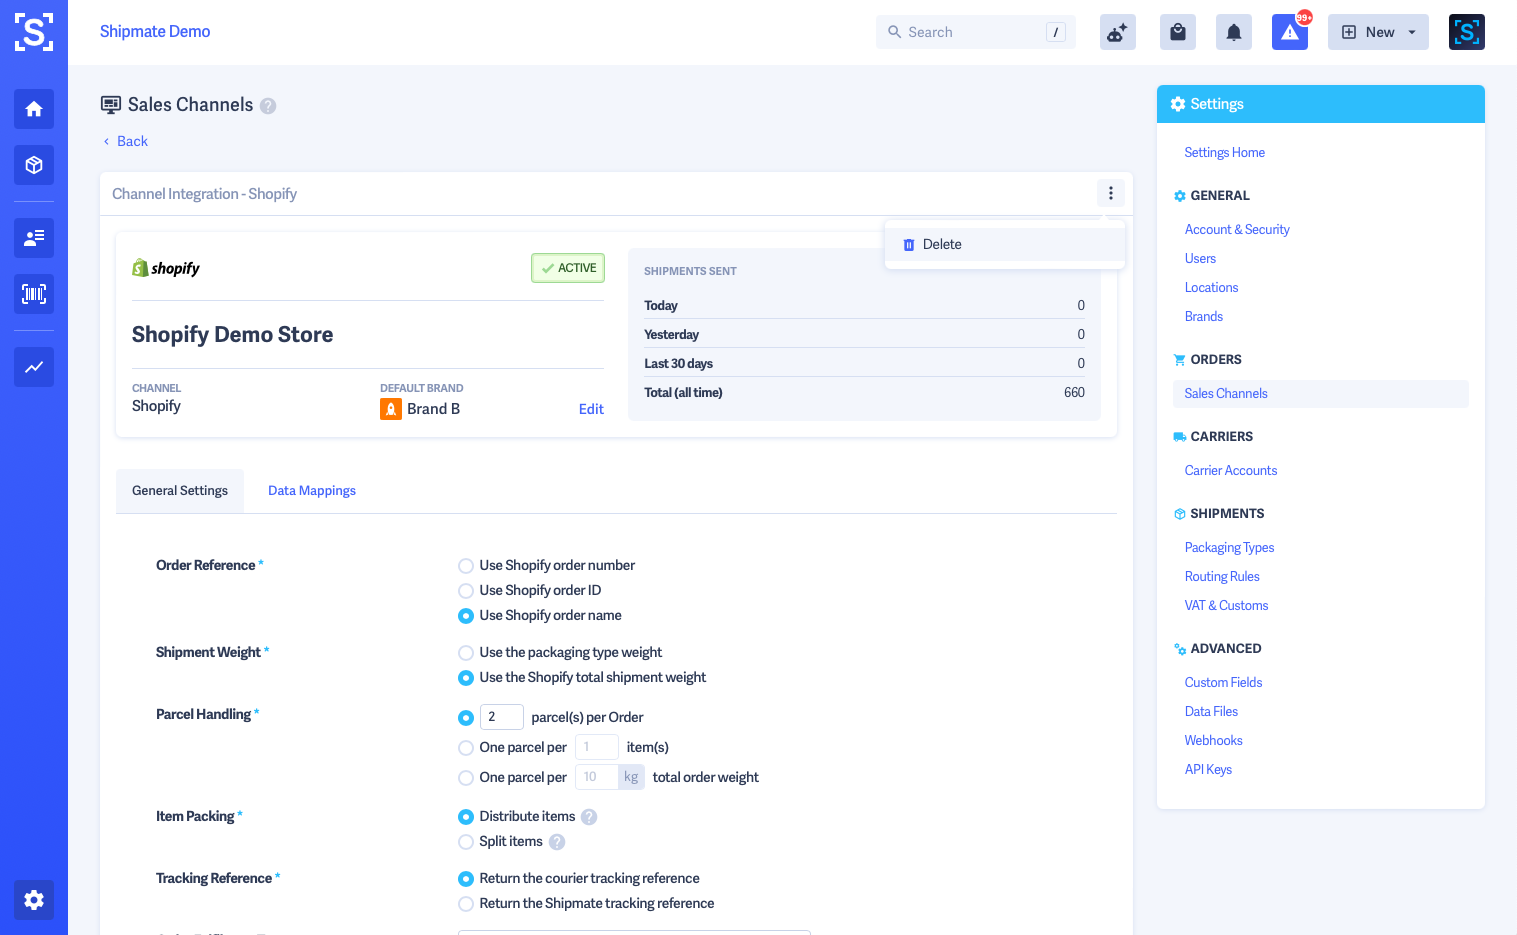Open the AI assistant robot icon
The width and height of the screenshot is (1517, 935).
[1117, 31]
